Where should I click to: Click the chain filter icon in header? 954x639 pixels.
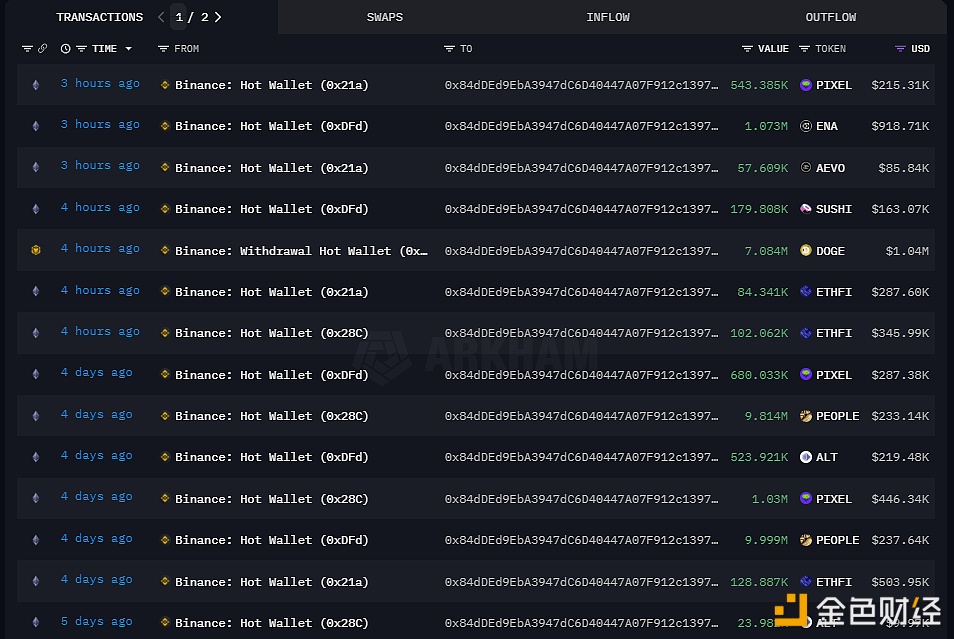point(27,49)
